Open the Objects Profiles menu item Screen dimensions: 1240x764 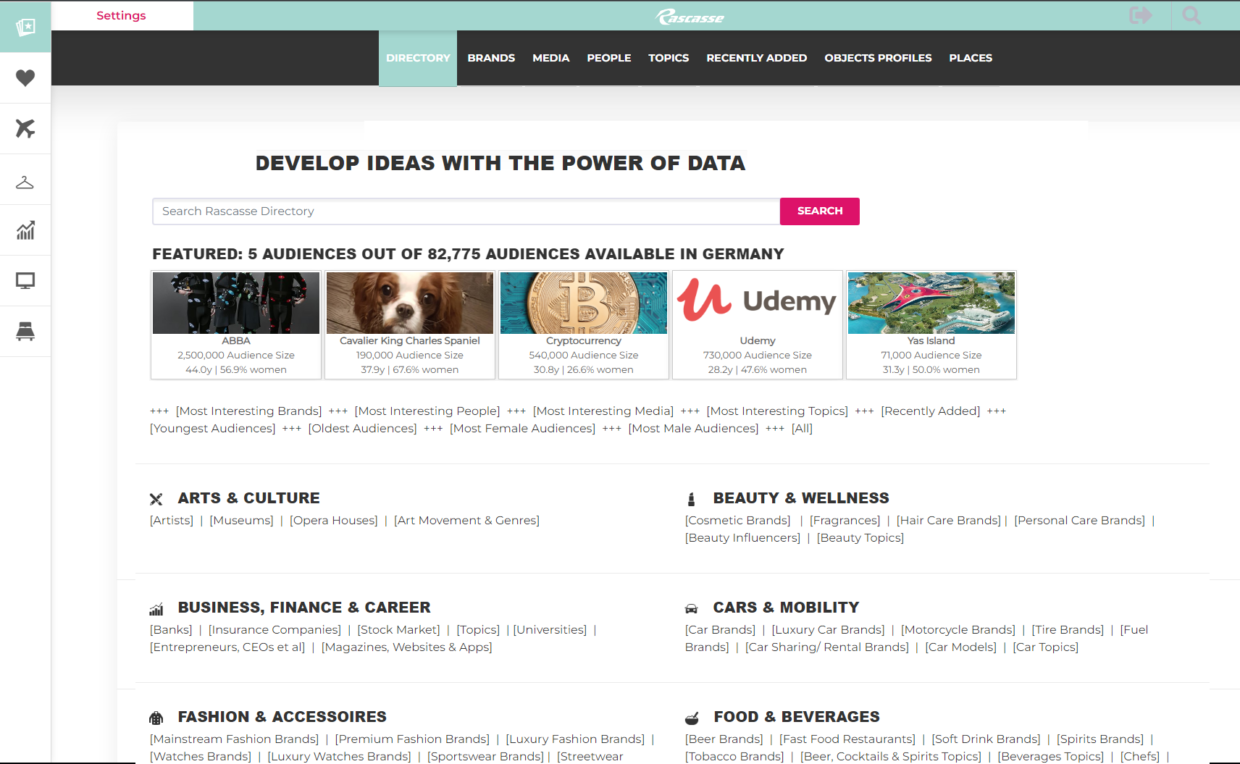coord(878,58)
